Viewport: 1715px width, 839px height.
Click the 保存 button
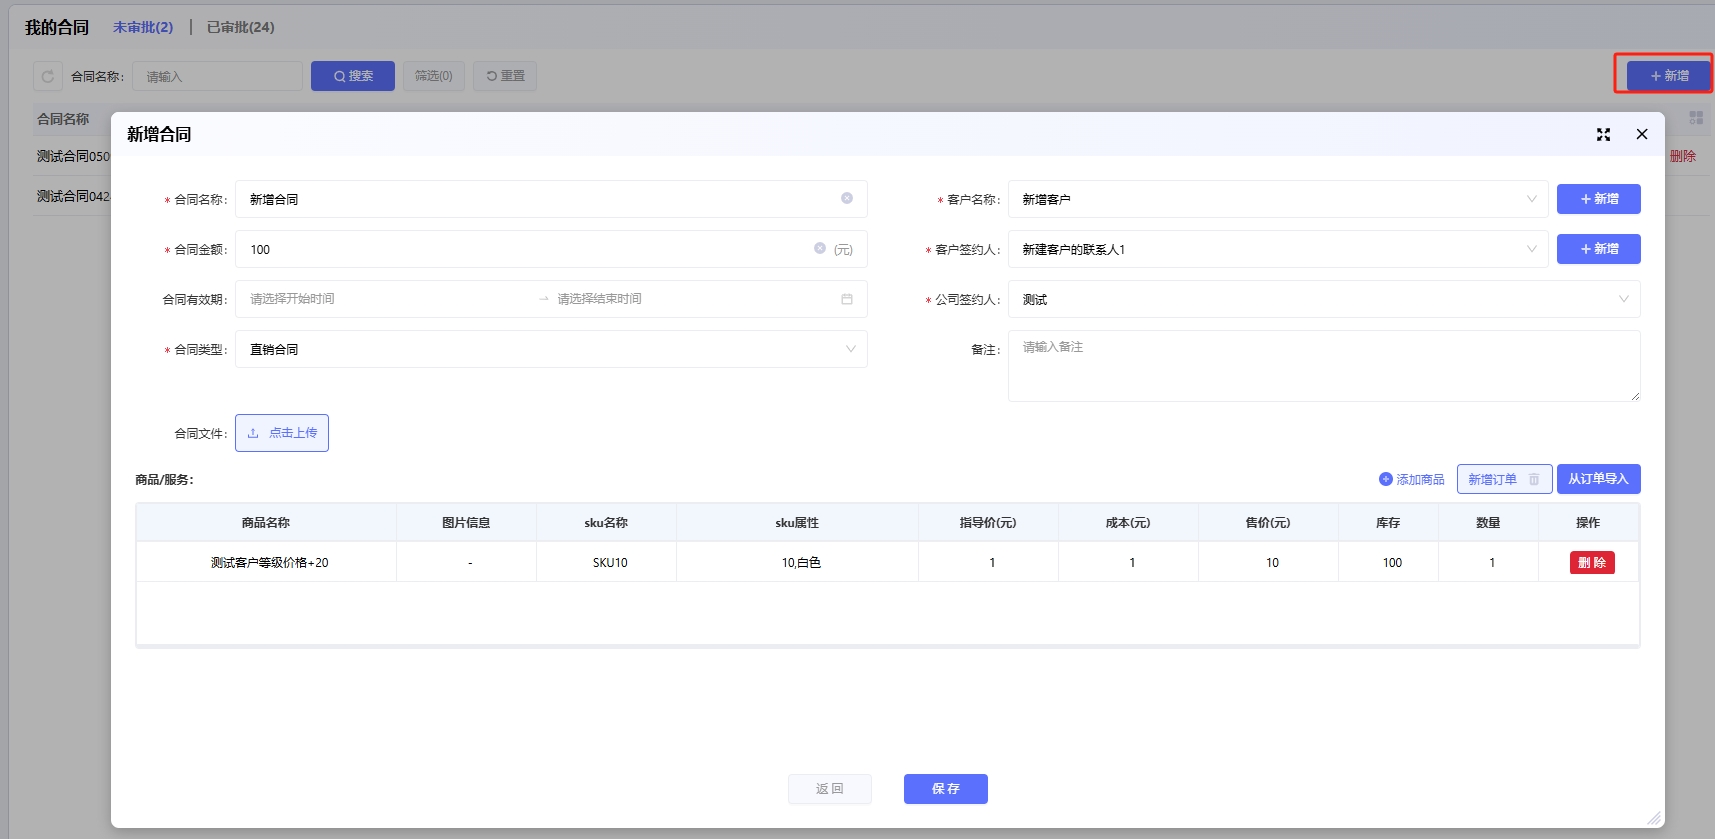click(945, 789)
